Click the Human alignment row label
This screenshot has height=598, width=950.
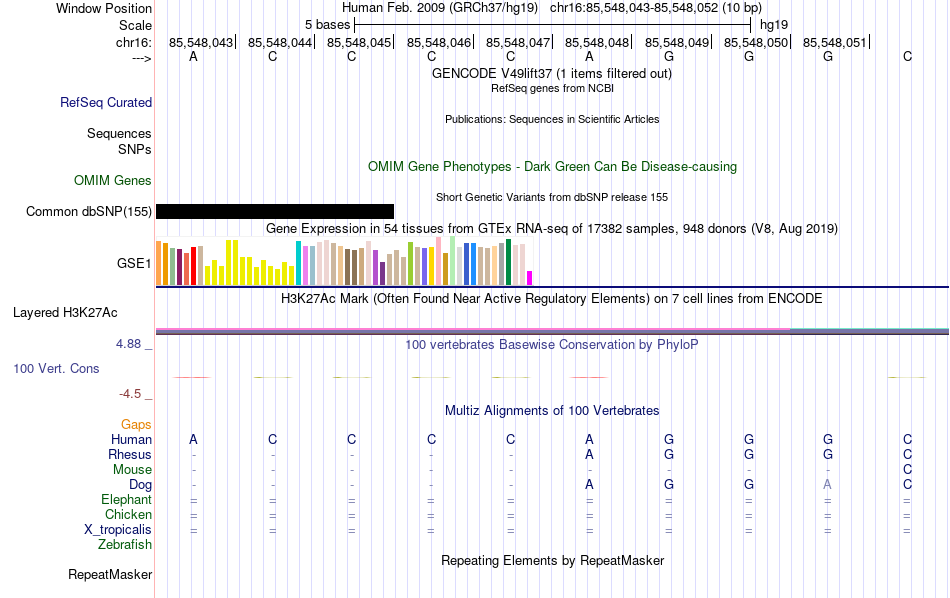pyautogui.click(x=131, y=439)
